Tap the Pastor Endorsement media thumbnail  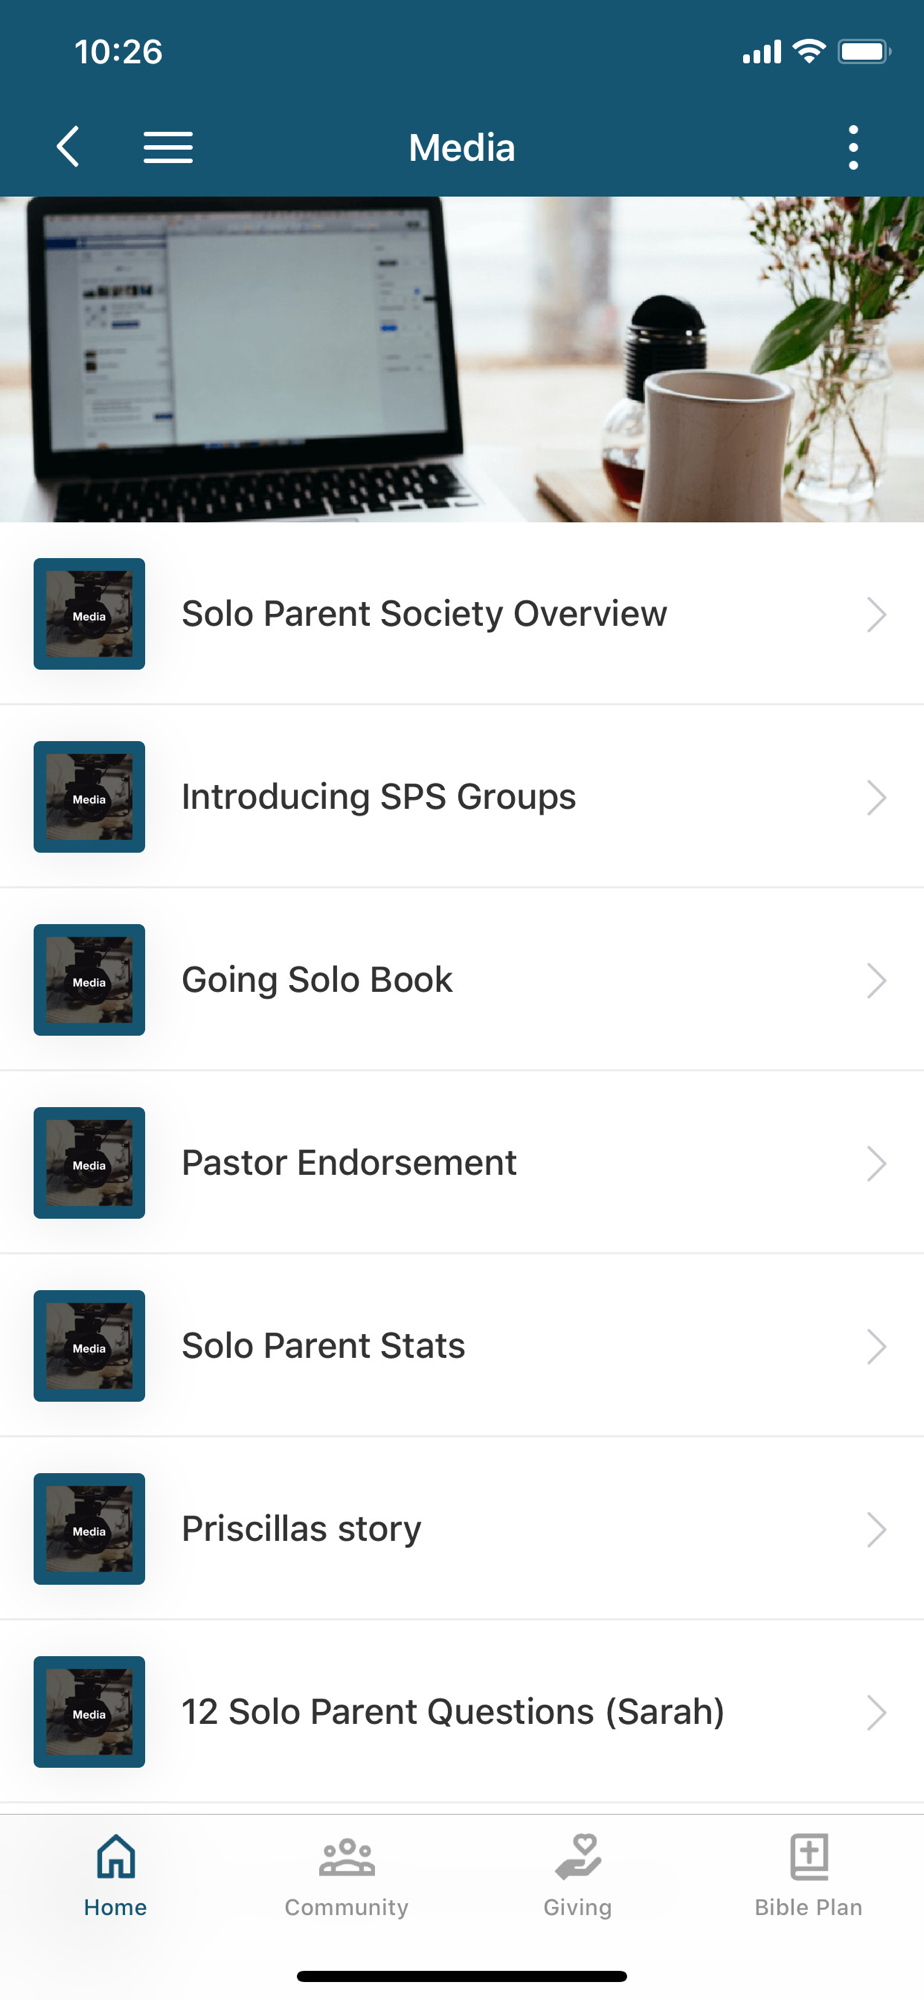coord(89,1163)
